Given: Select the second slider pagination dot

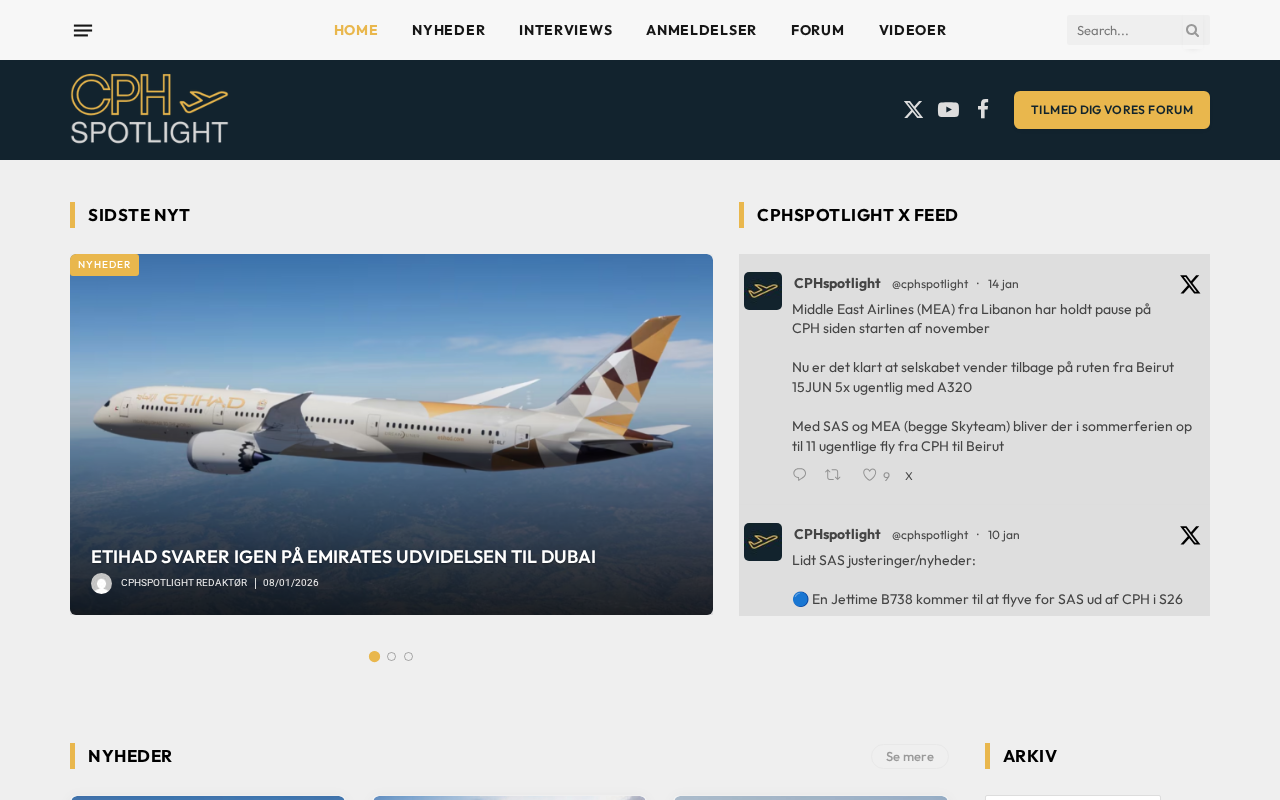Looking at the screenshot, I should (391, 657).
